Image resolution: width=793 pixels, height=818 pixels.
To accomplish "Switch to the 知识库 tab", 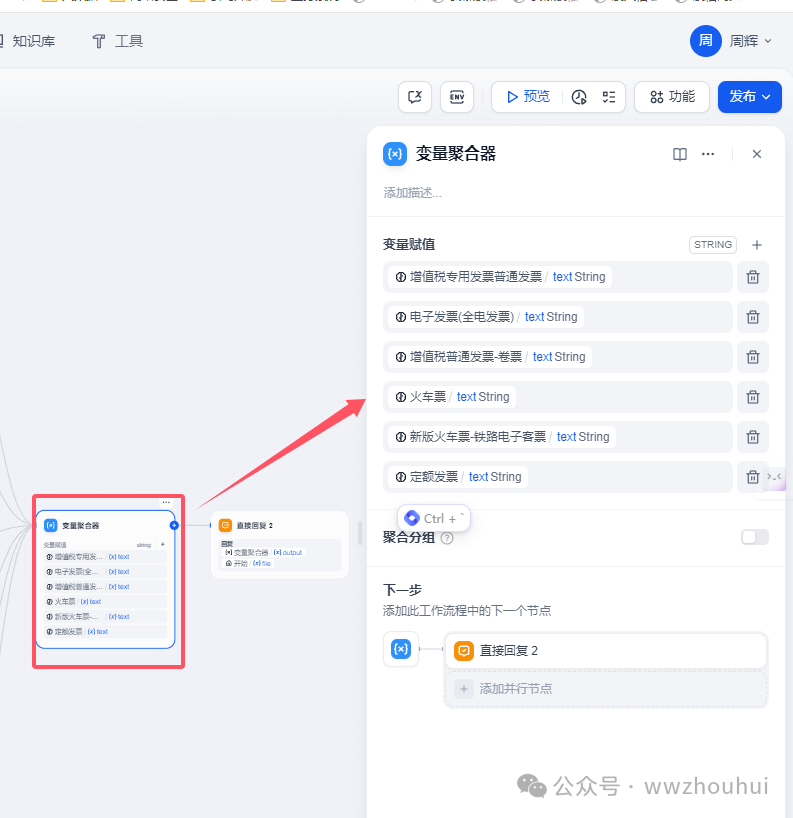I will (x=33, y=41).
